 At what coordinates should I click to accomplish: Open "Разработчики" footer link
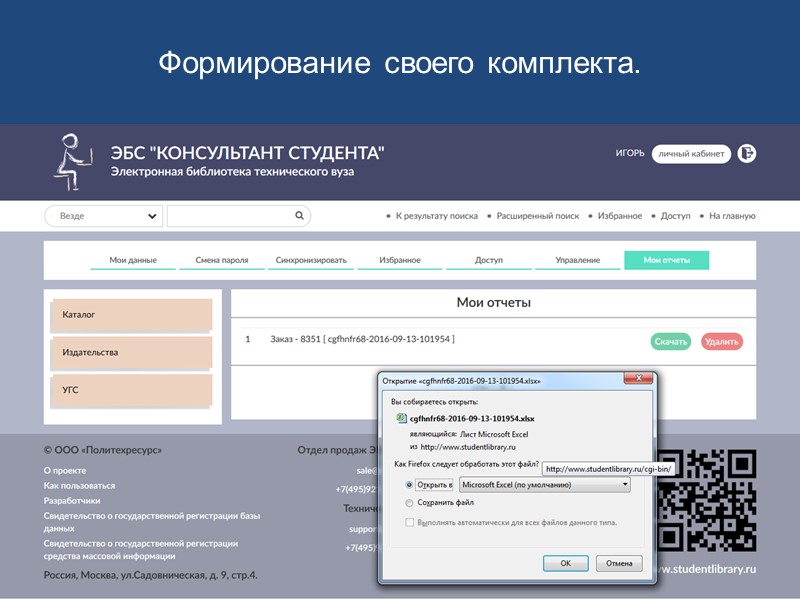(x=72, y=501)
